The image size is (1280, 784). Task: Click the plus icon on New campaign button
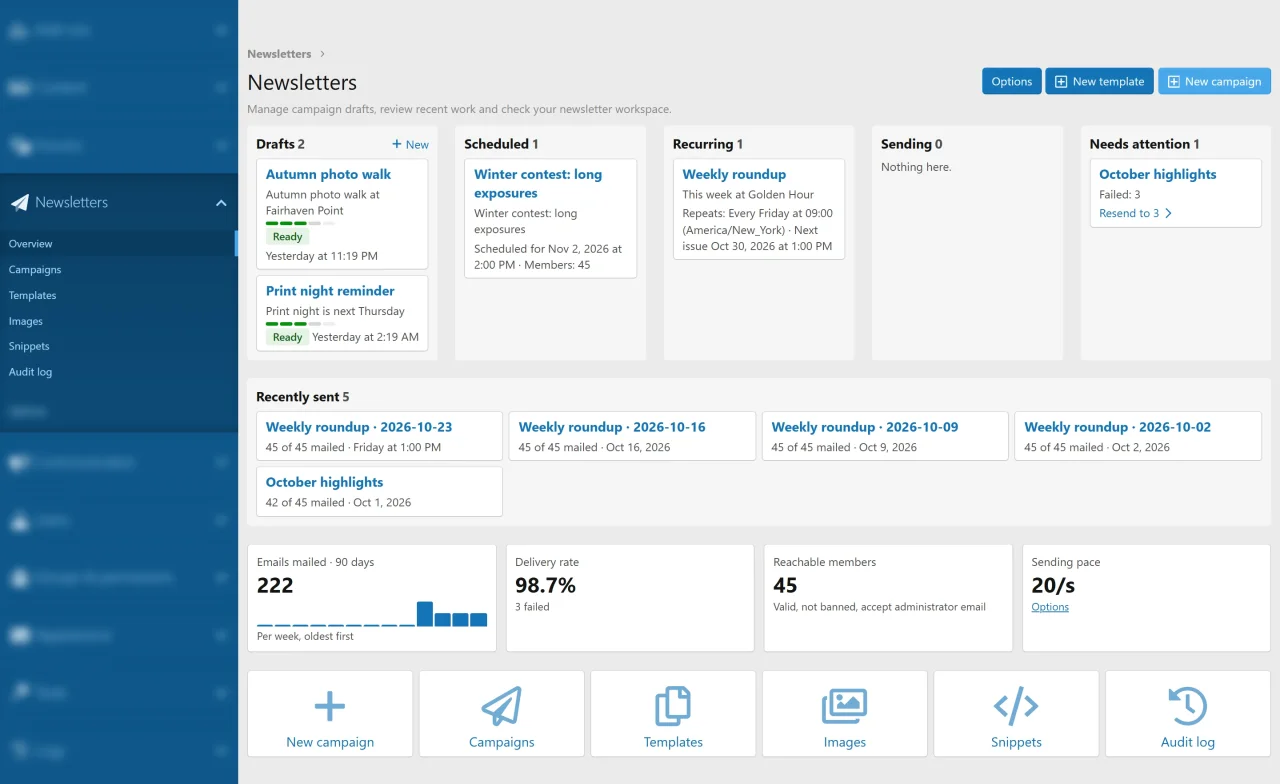click(1174, 82)
